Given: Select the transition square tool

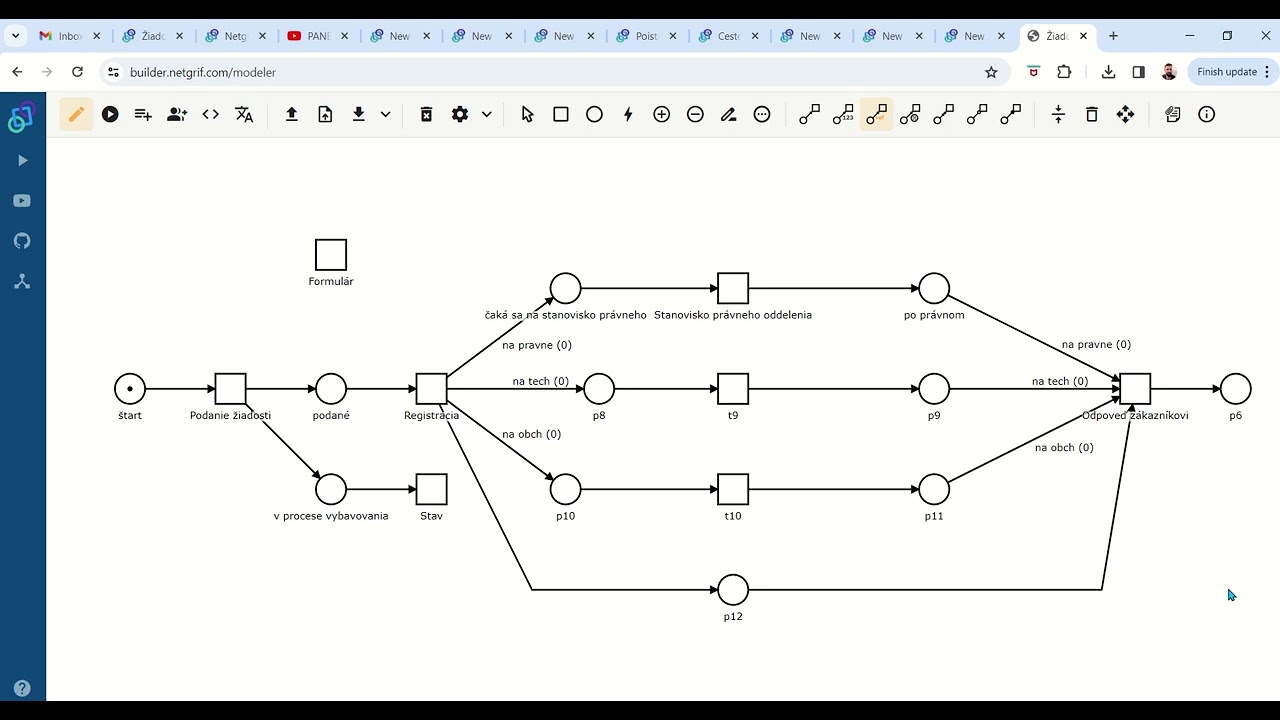Looking at the screenshot, I should click(x=561, y=115).
